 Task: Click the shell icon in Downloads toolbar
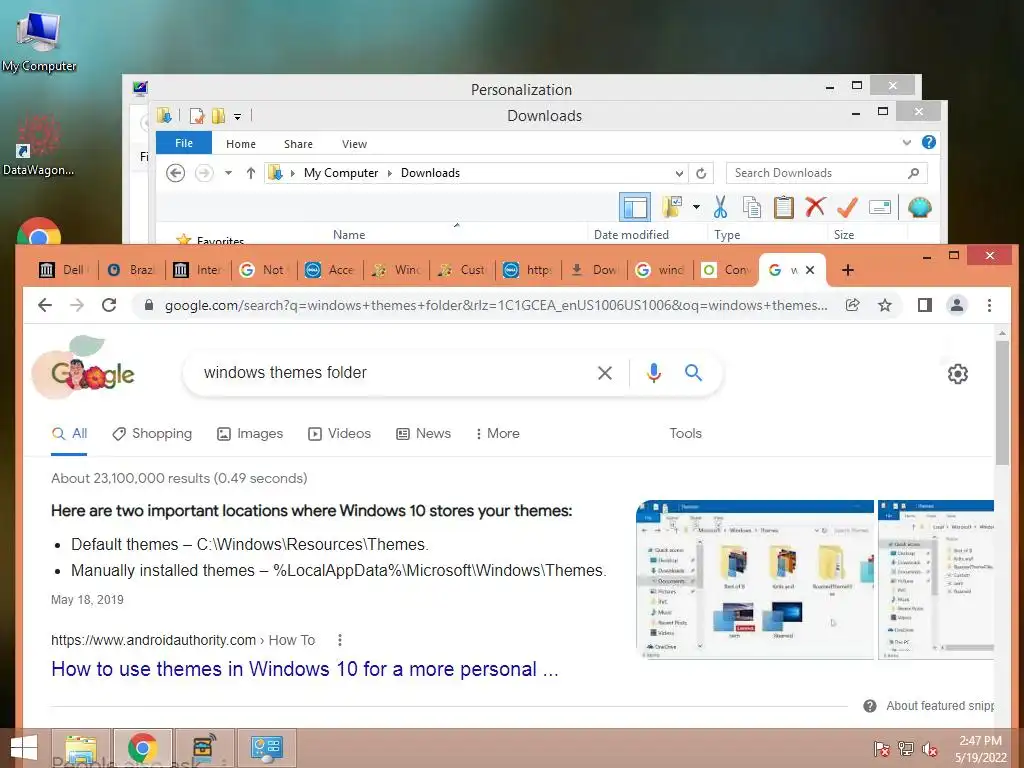pos(920,208)
